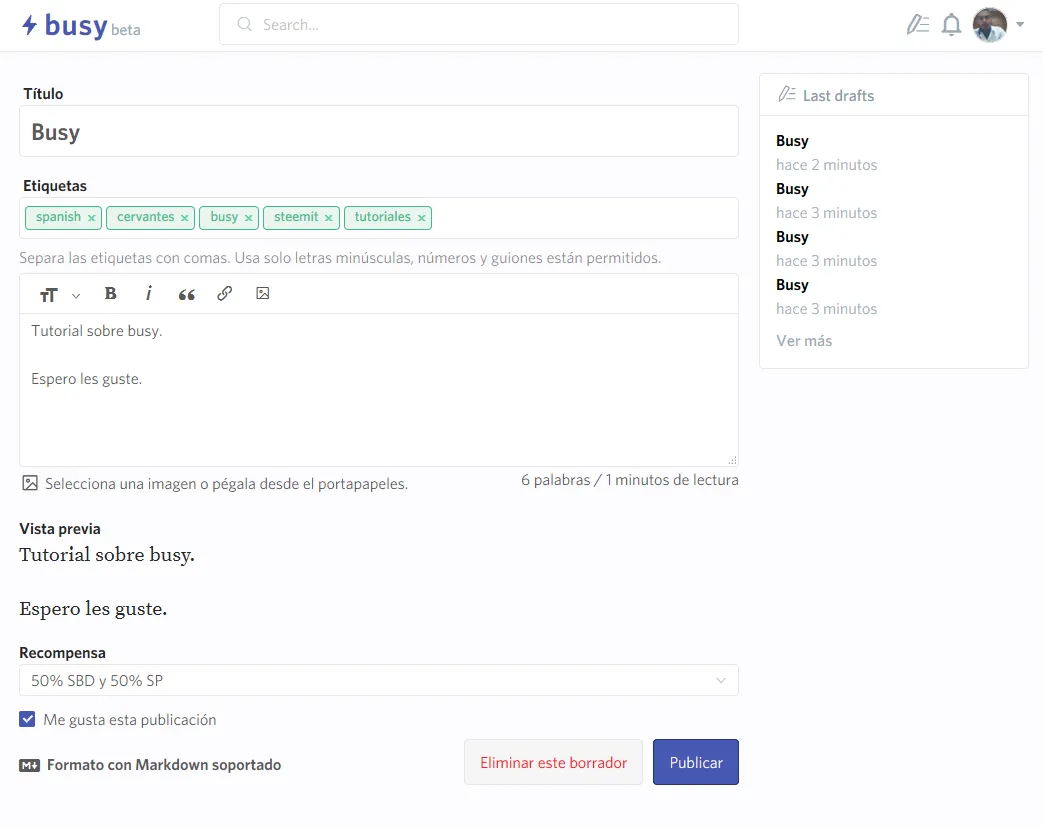This screenshot has height=827, width=1043.
Task: Click the magnifier icon in search bar
Action: pos(245,25)
